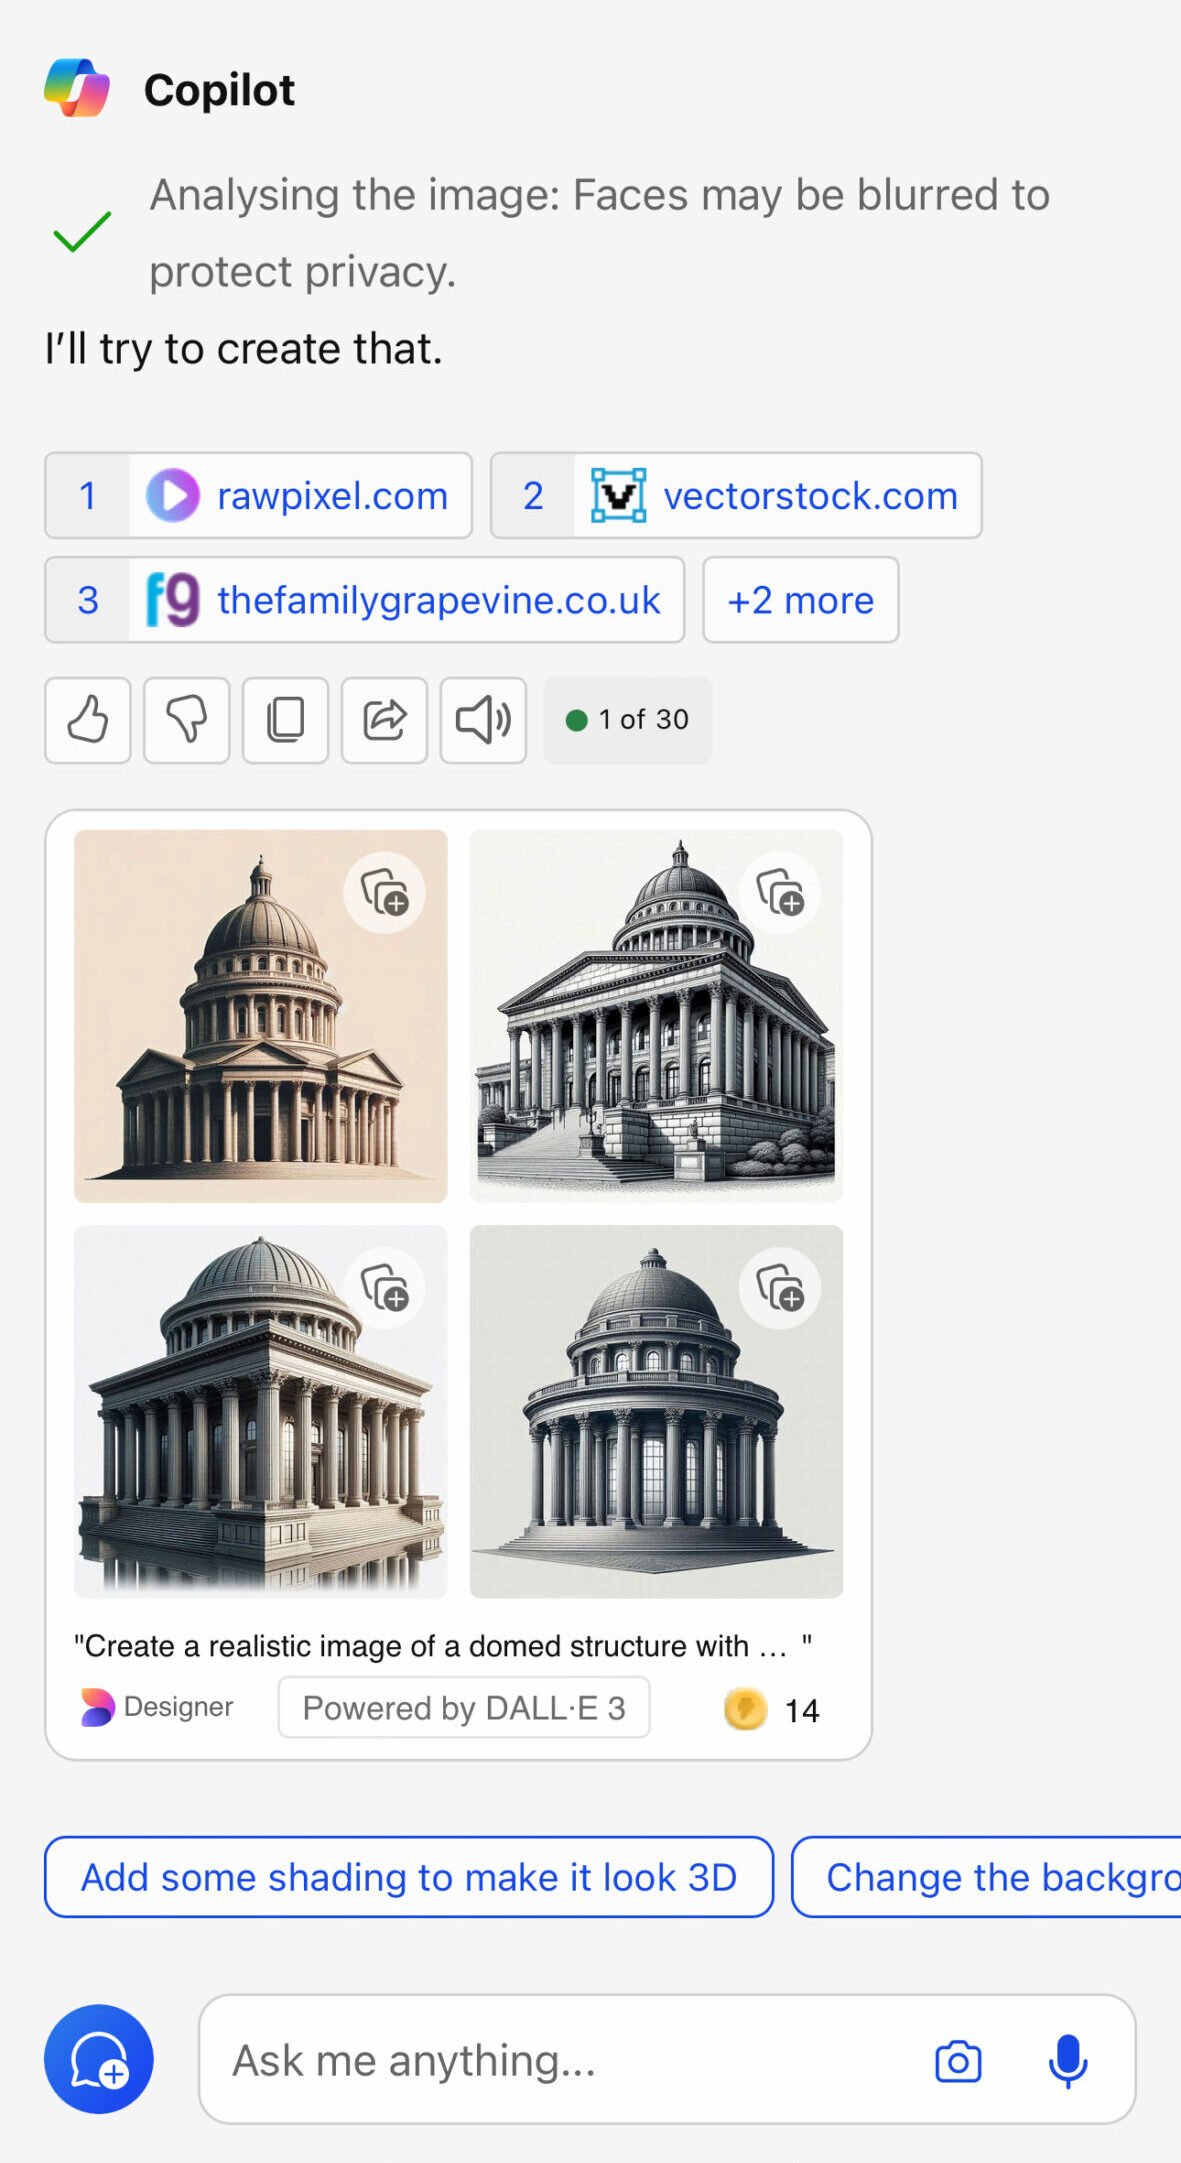Copy the response with the copy icon
Image resolution: width=1181 pixels, height=2163 pixels.
[x=286, y=720]
